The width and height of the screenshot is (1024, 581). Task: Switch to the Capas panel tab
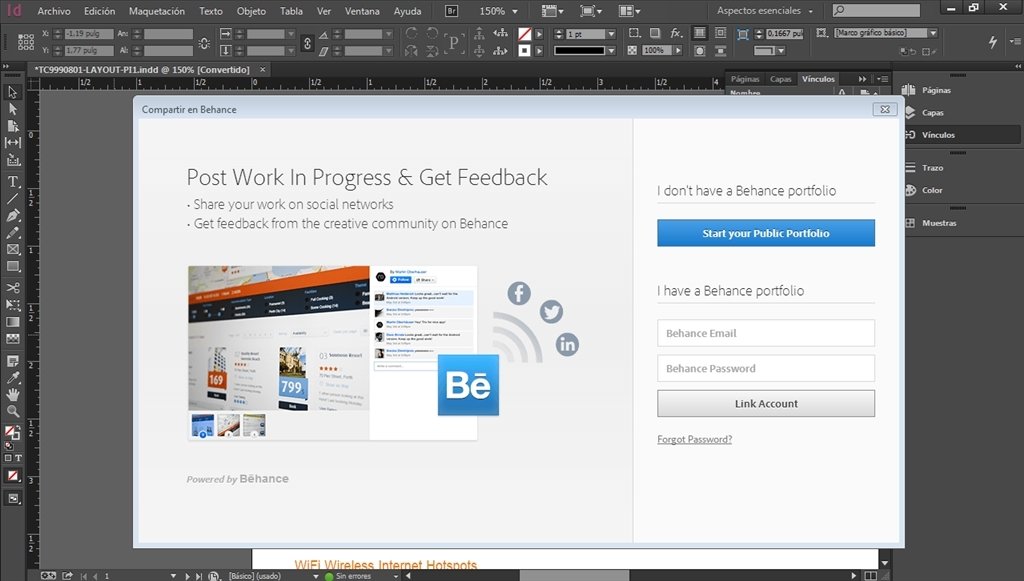coord(780,79)
